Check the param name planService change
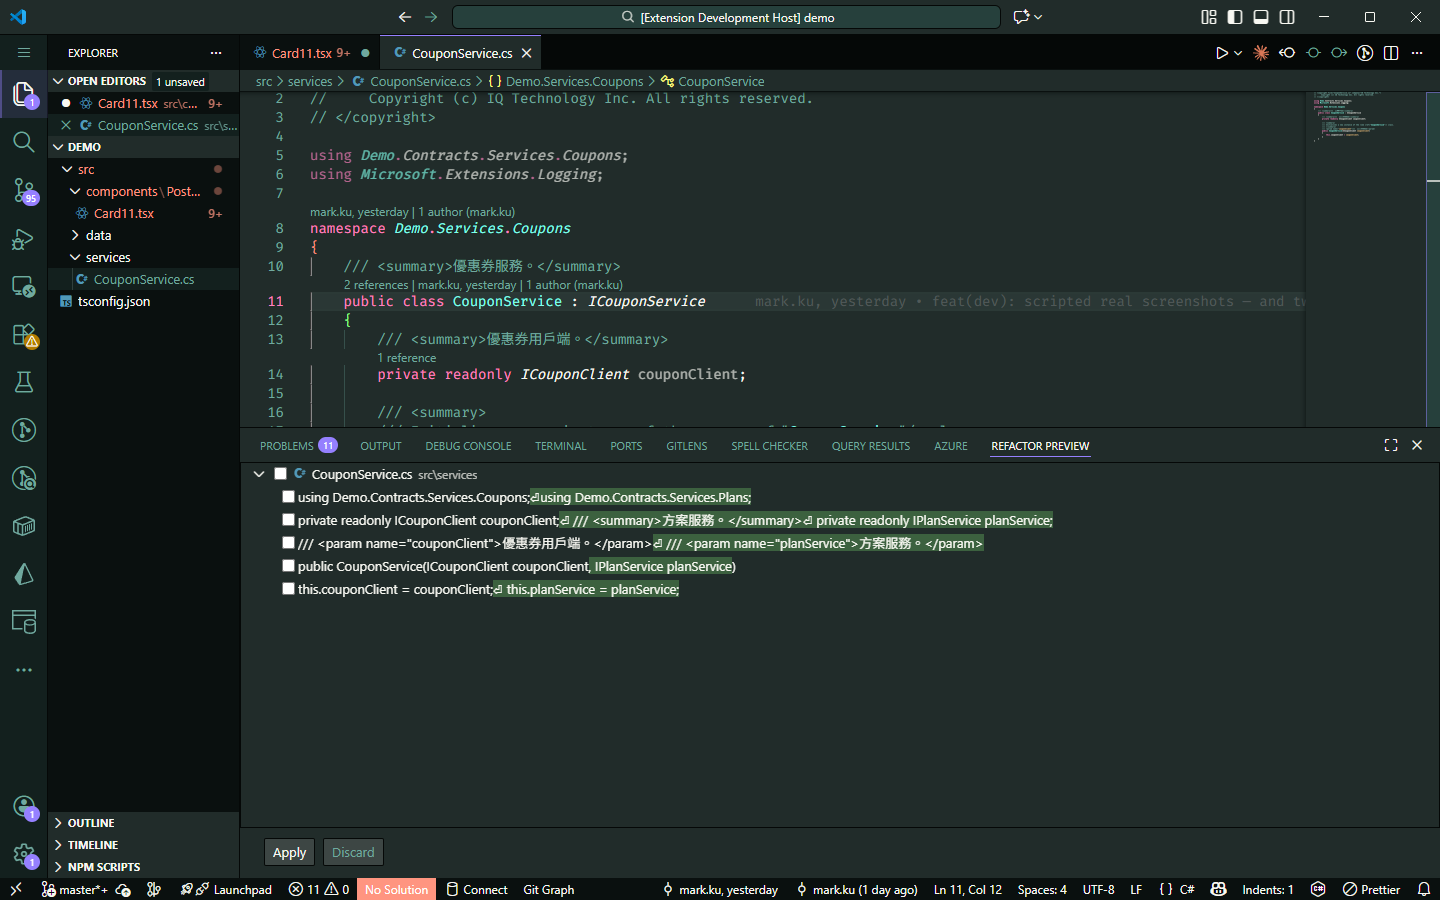The height and width of the screenshot is (900, 1440). (288, 543)
